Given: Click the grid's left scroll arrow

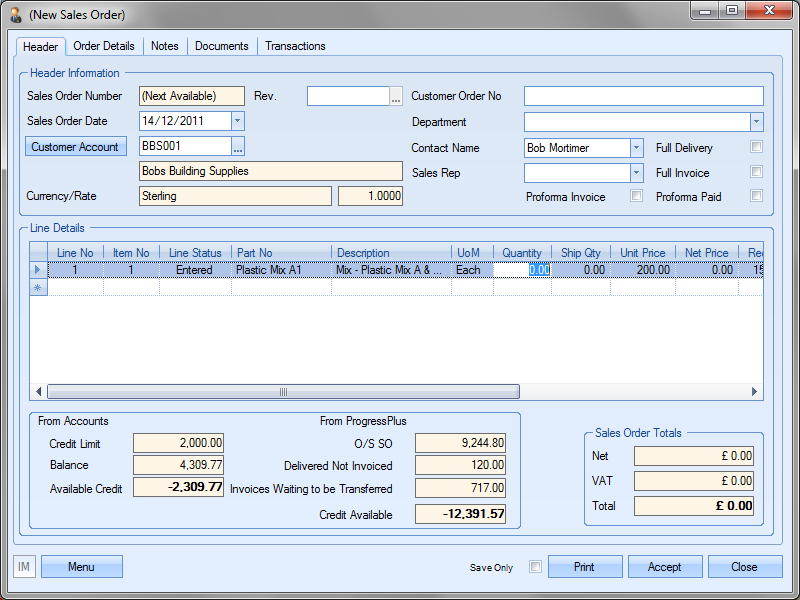Looking at the screenshot, I should click(x=40, y=392).
